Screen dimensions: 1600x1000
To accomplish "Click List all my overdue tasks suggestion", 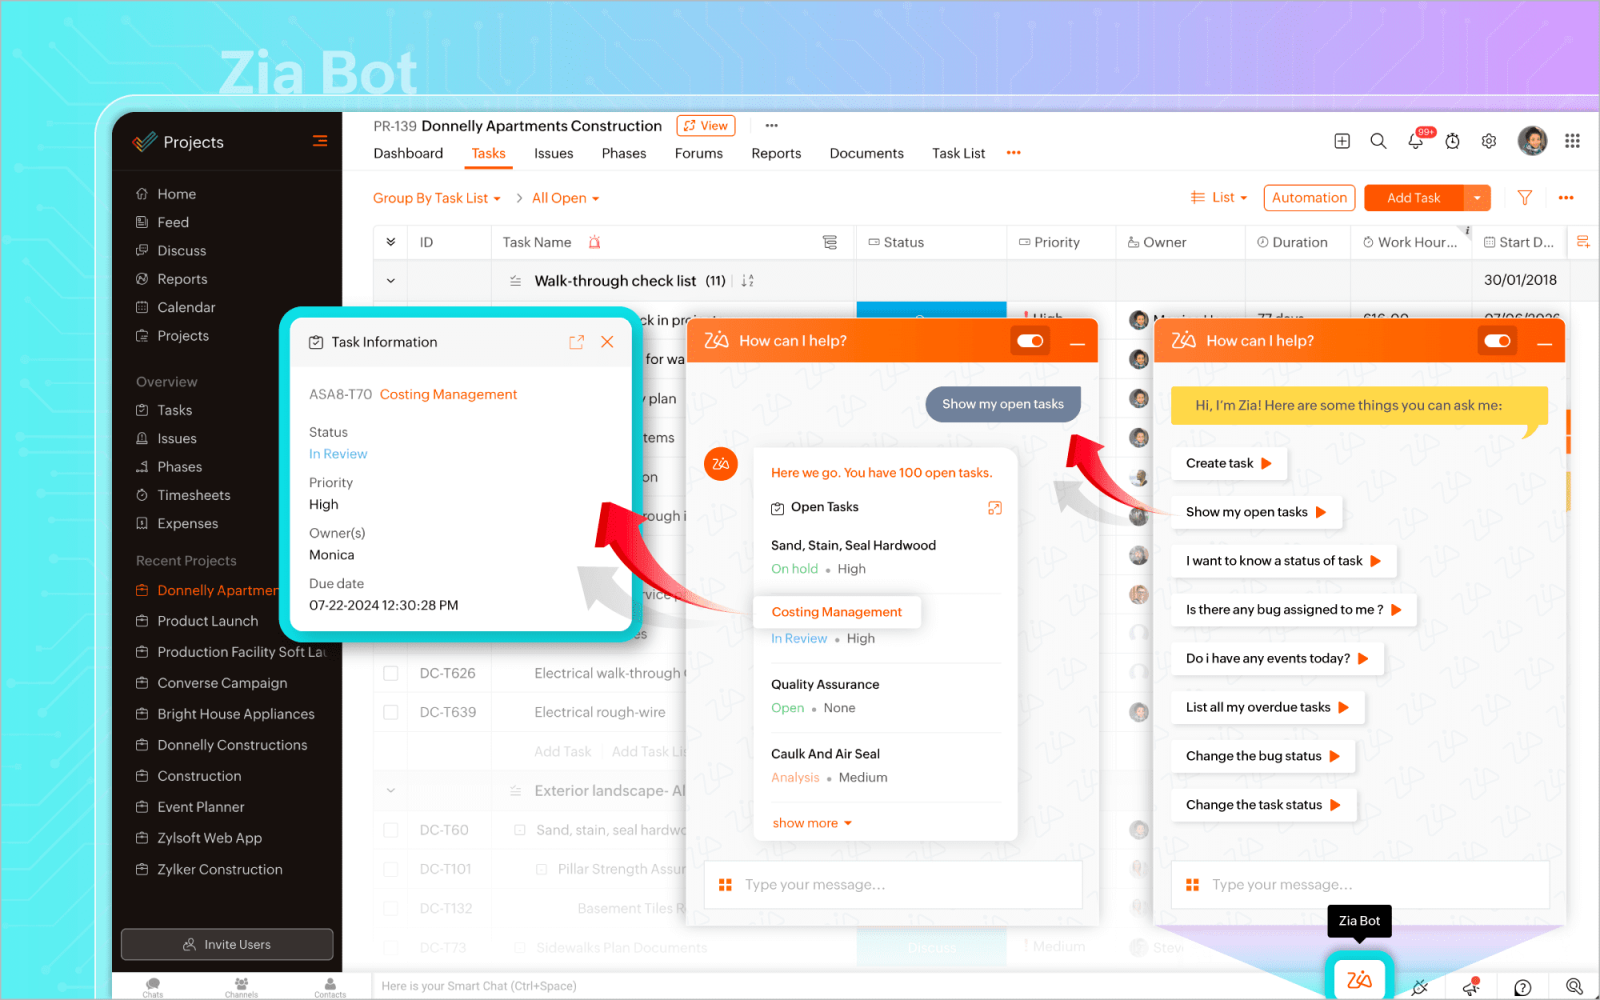I will 1268,707.
